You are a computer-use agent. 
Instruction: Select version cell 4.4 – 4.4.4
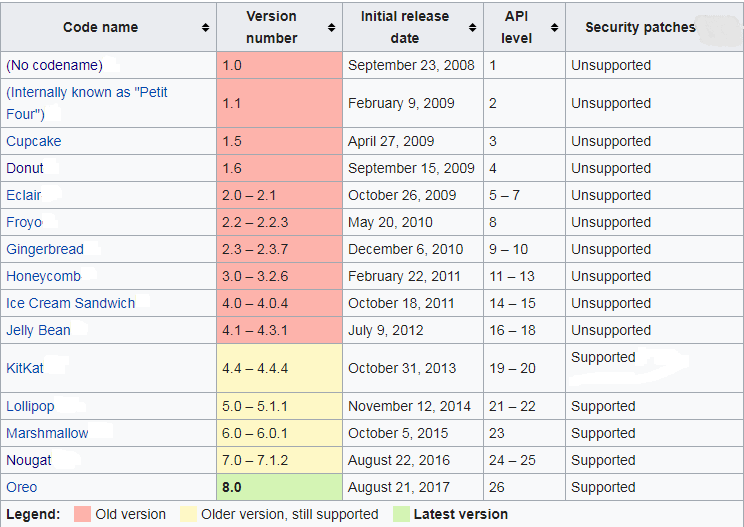click(x=279, y=368)
